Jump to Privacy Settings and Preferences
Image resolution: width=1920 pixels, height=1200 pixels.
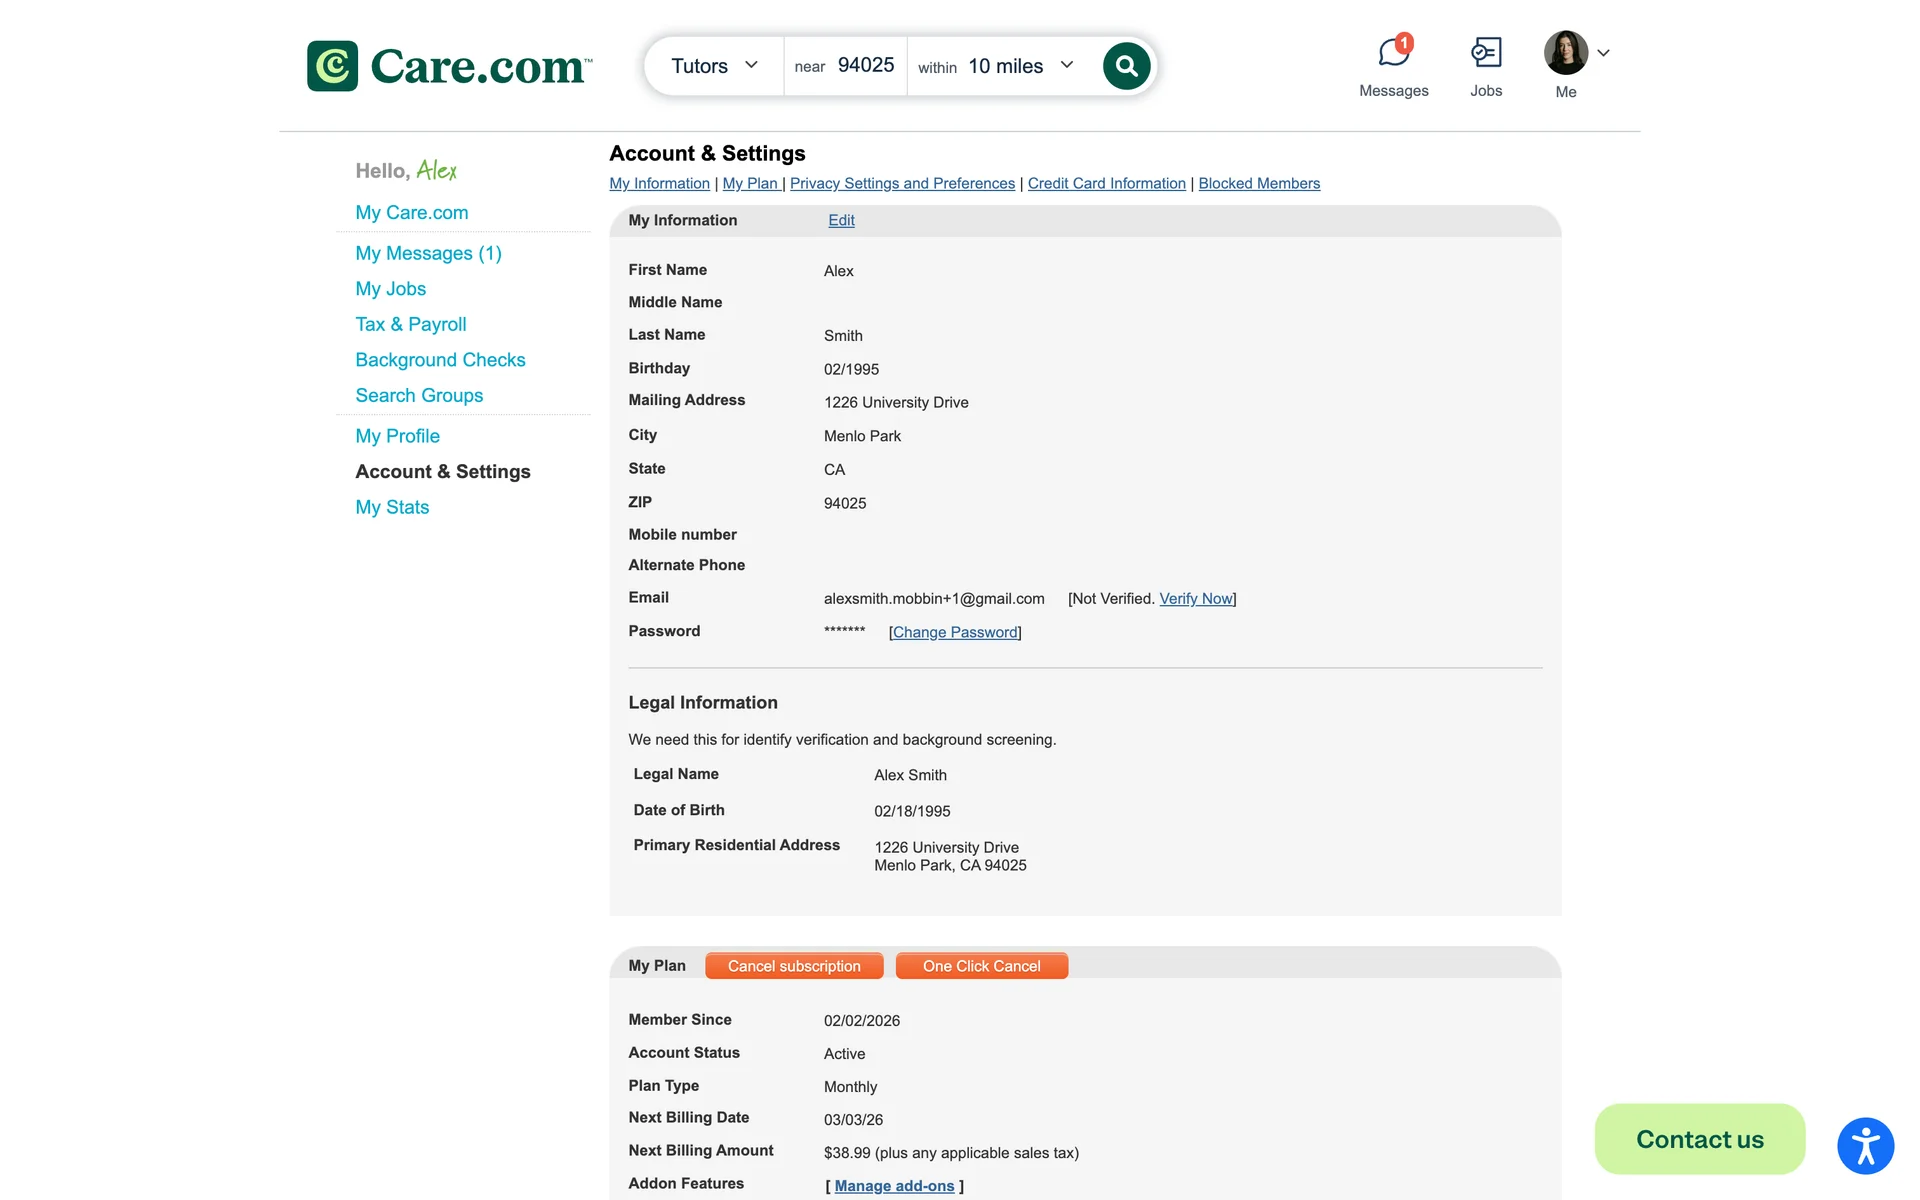point(902,183)
